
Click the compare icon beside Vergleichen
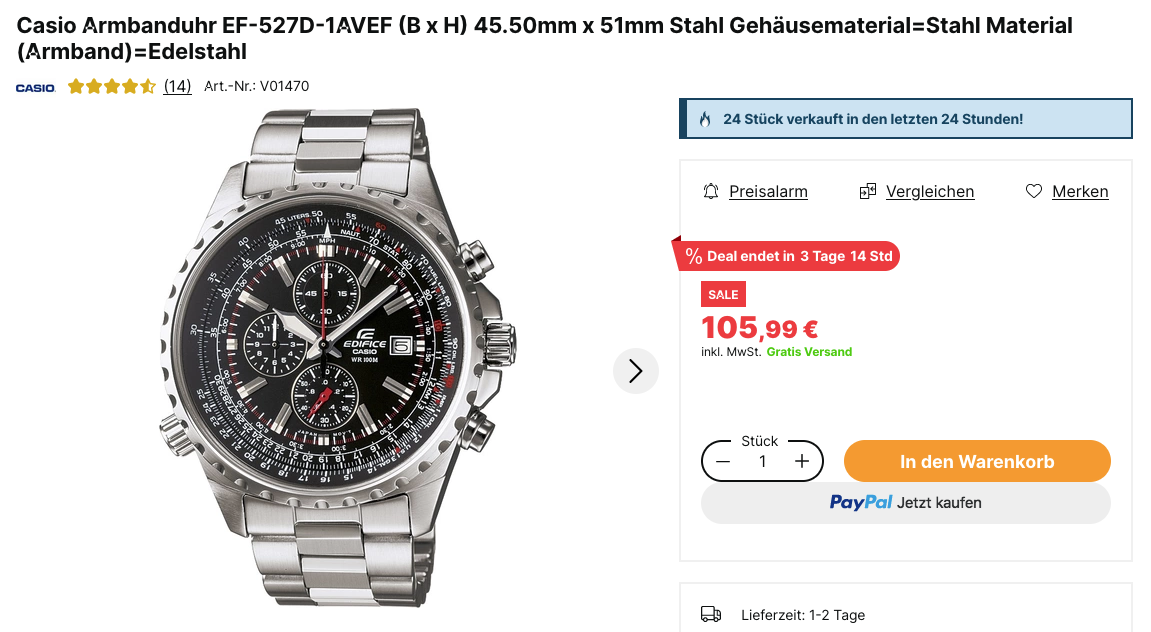pos(868,191)
